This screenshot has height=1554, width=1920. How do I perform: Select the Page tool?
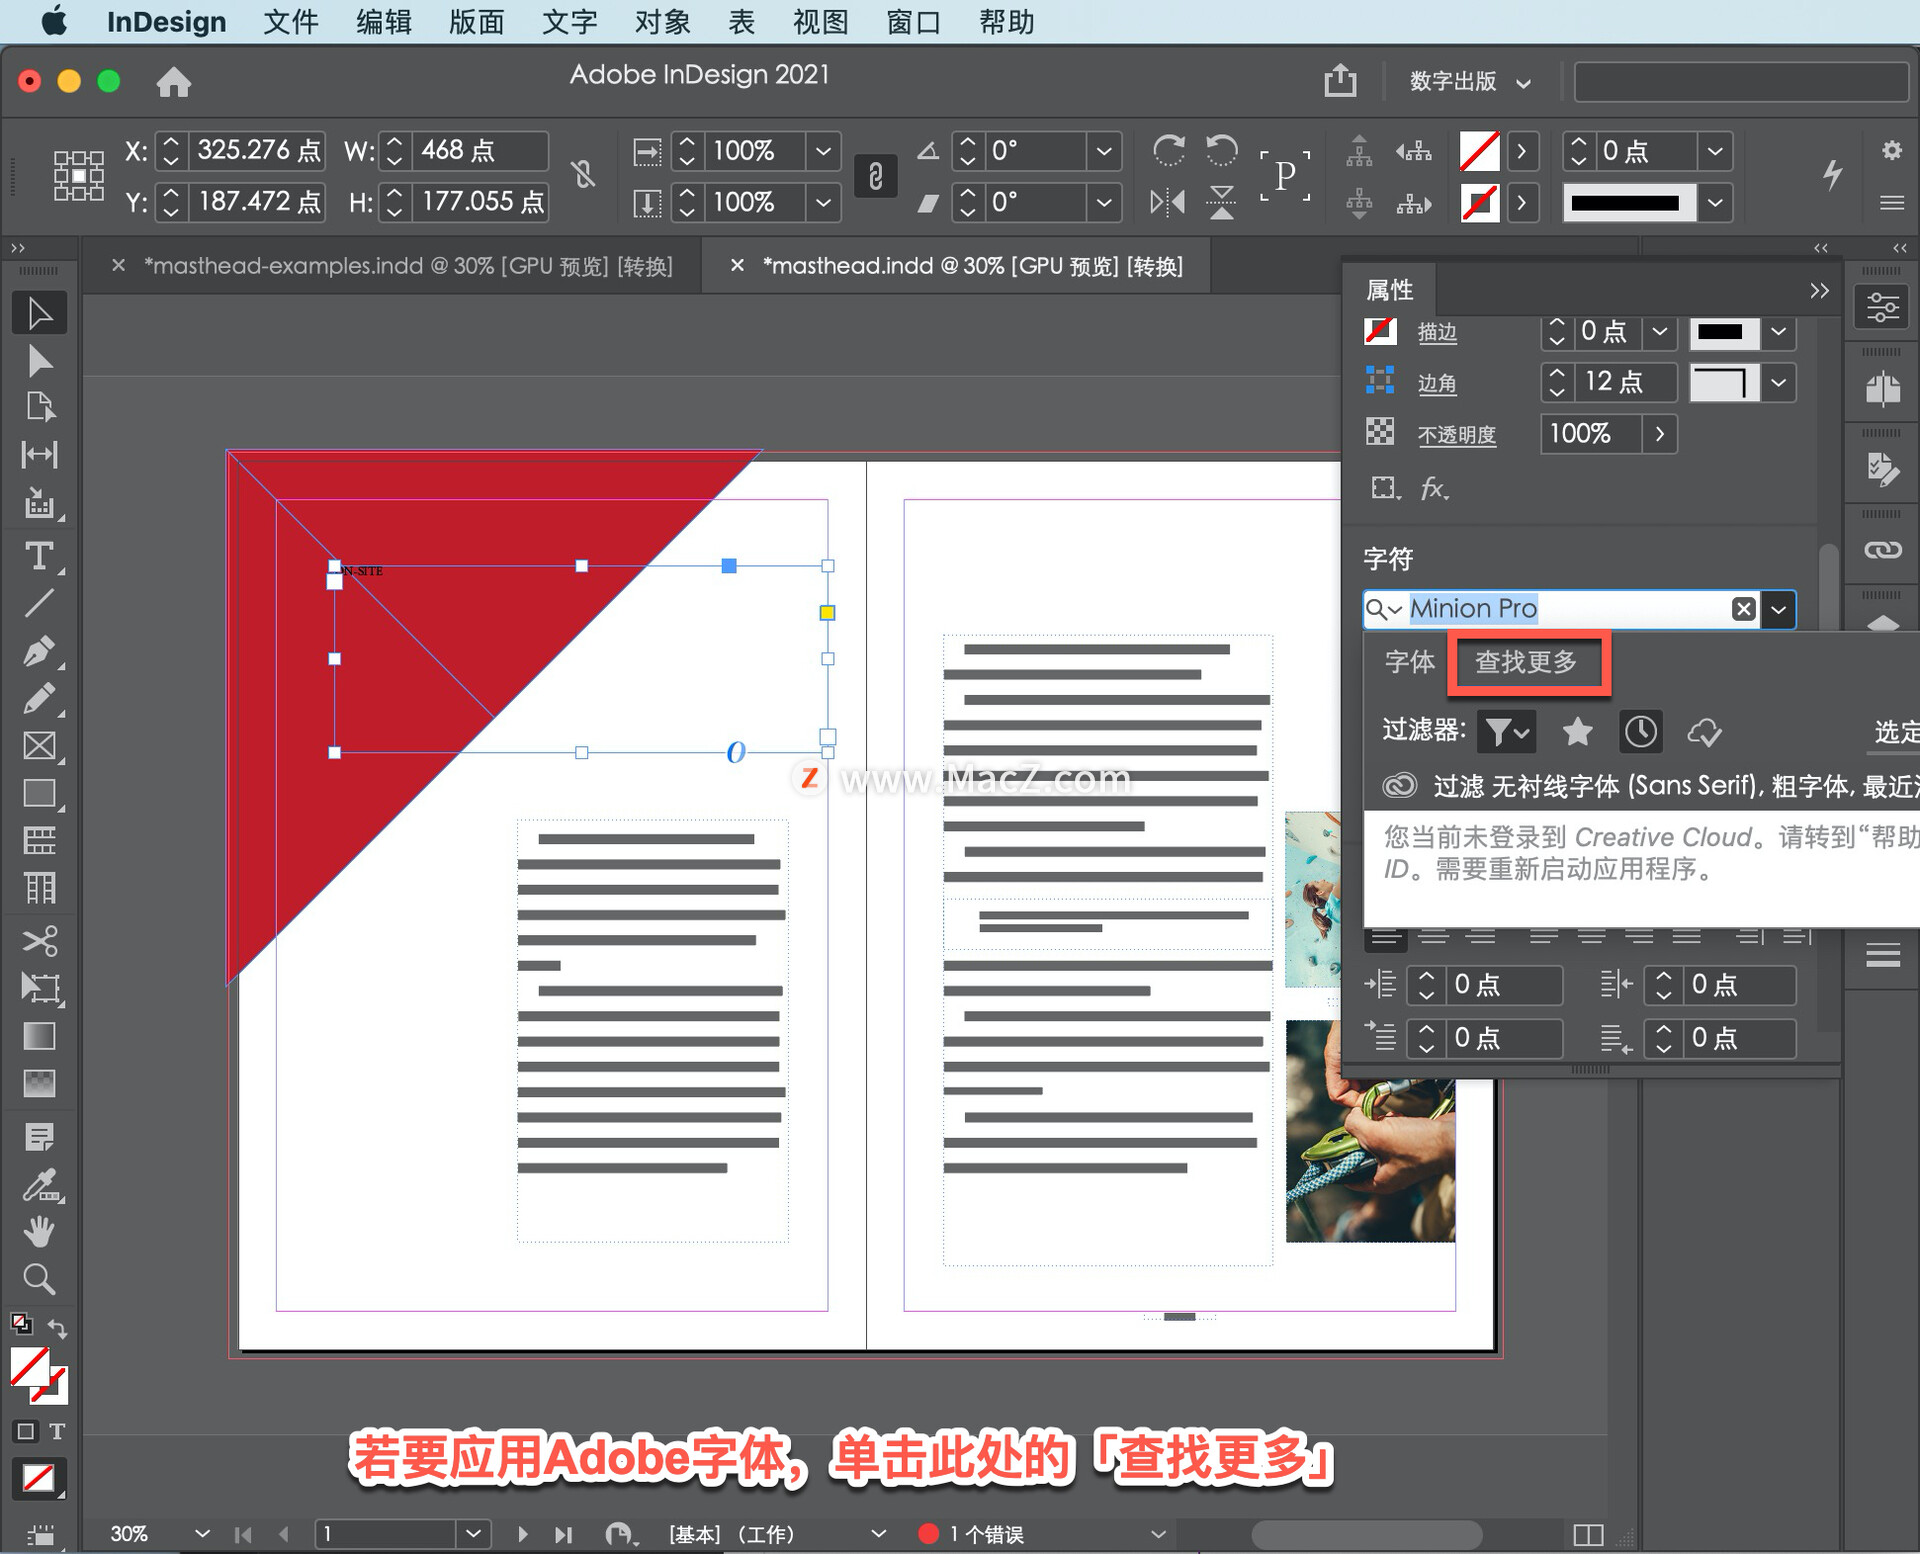click(39, 407)
